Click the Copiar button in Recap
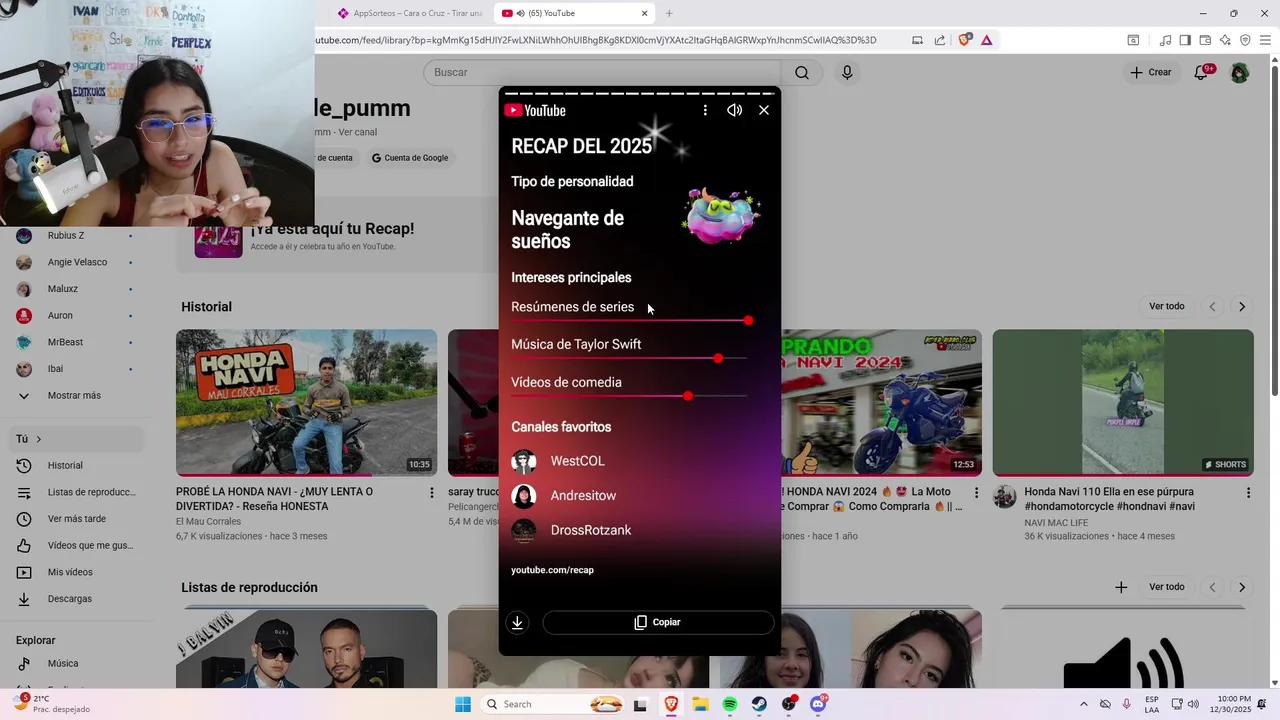This screenshot has height=720, width=1280. 658,622
